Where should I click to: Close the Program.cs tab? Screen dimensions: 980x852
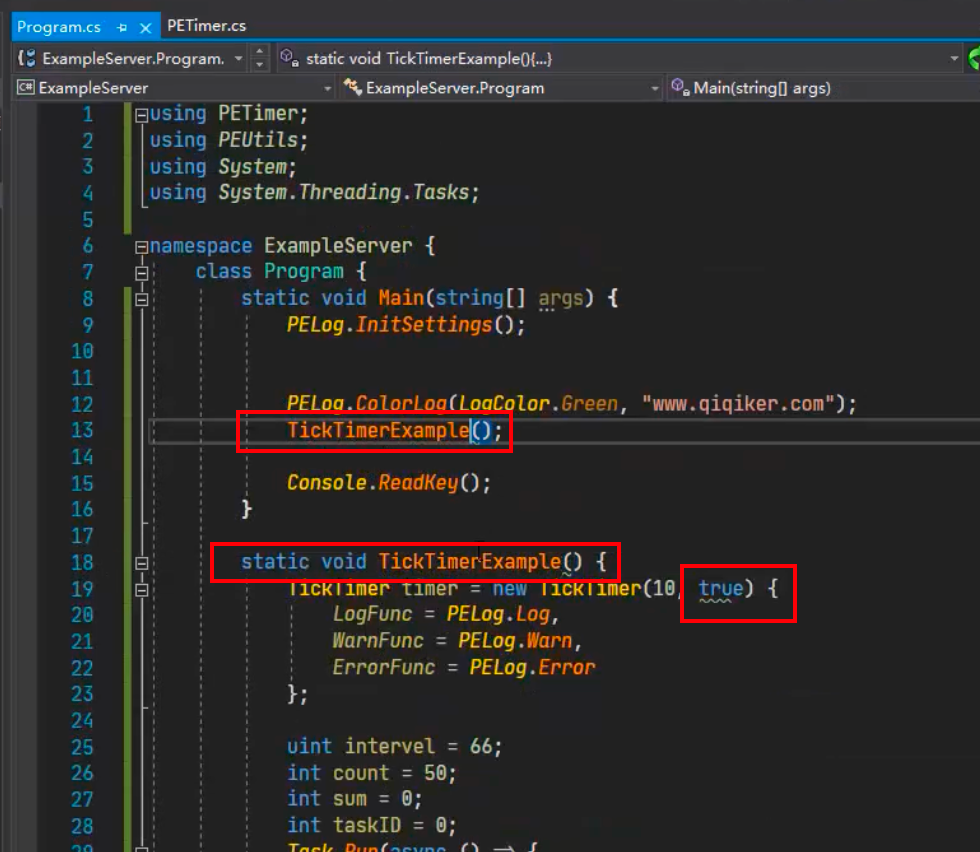tap(146, 28)
